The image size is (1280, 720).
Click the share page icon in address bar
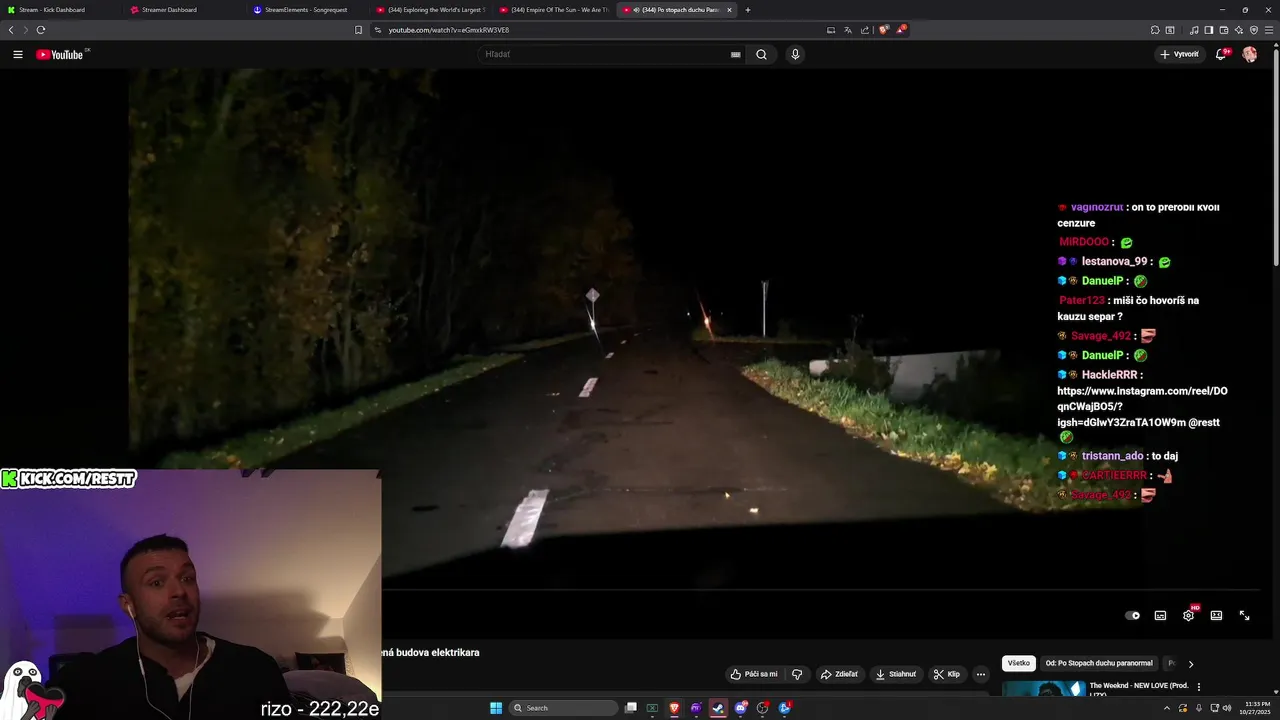pyautogui.click(x=865, y=30)
